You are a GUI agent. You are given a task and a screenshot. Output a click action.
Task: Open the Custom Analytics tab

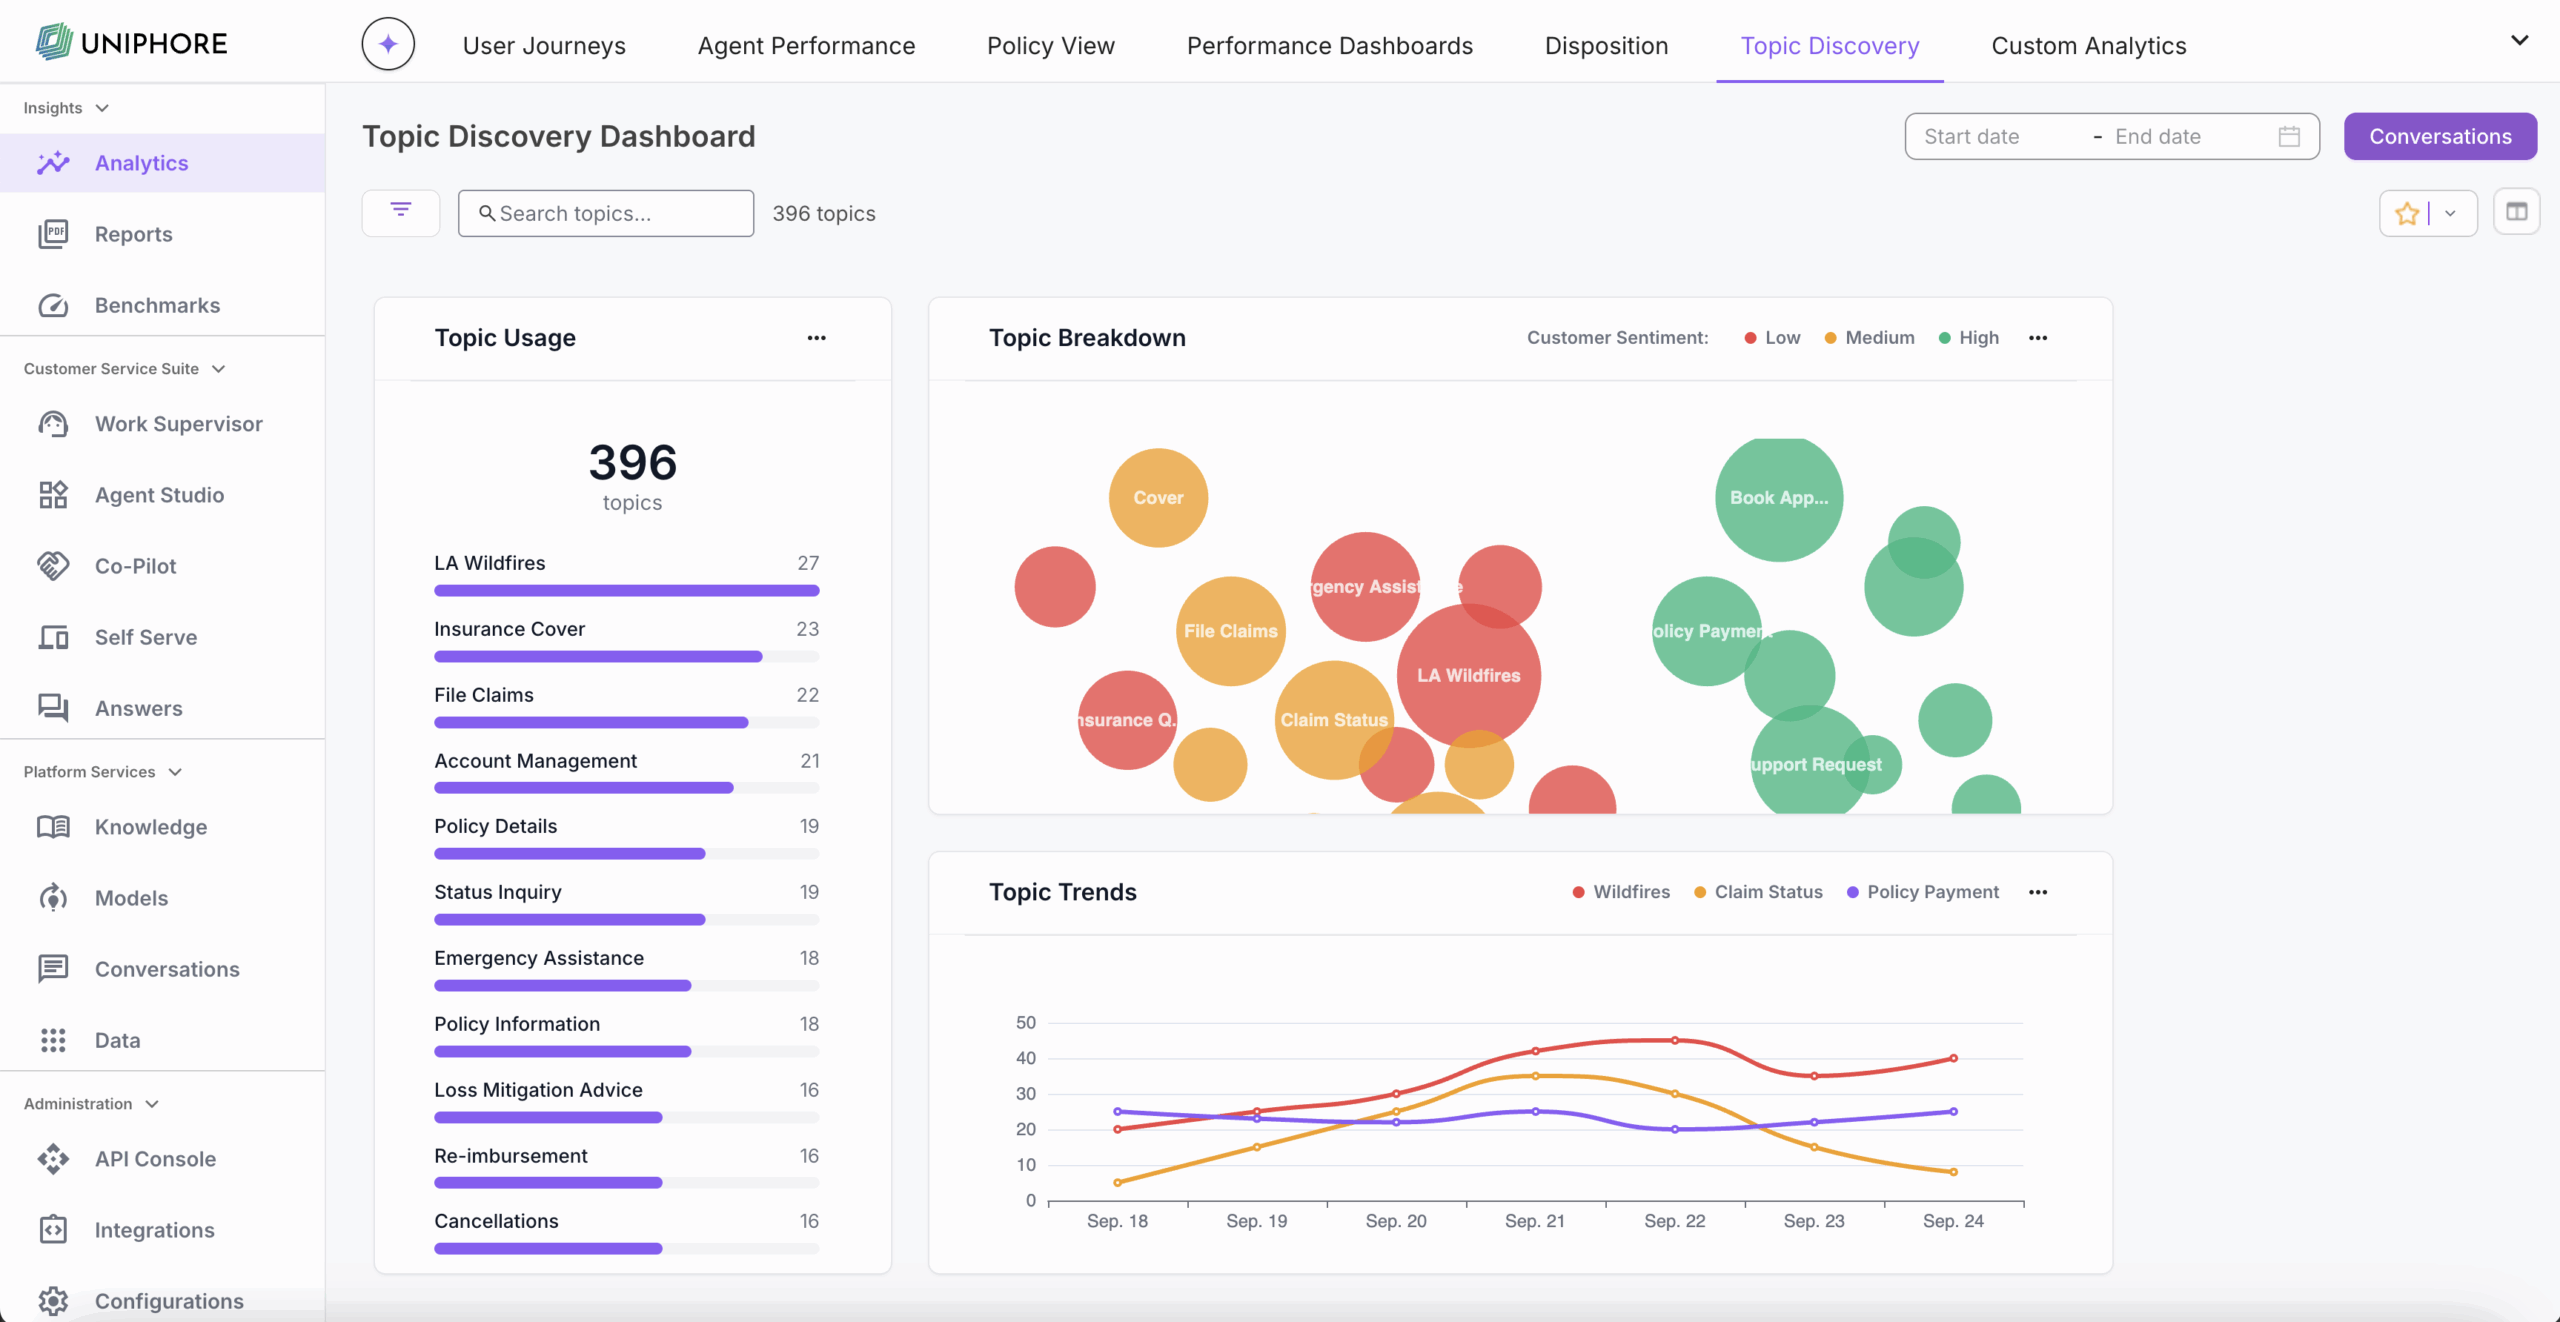click(x=2088, y=46)
